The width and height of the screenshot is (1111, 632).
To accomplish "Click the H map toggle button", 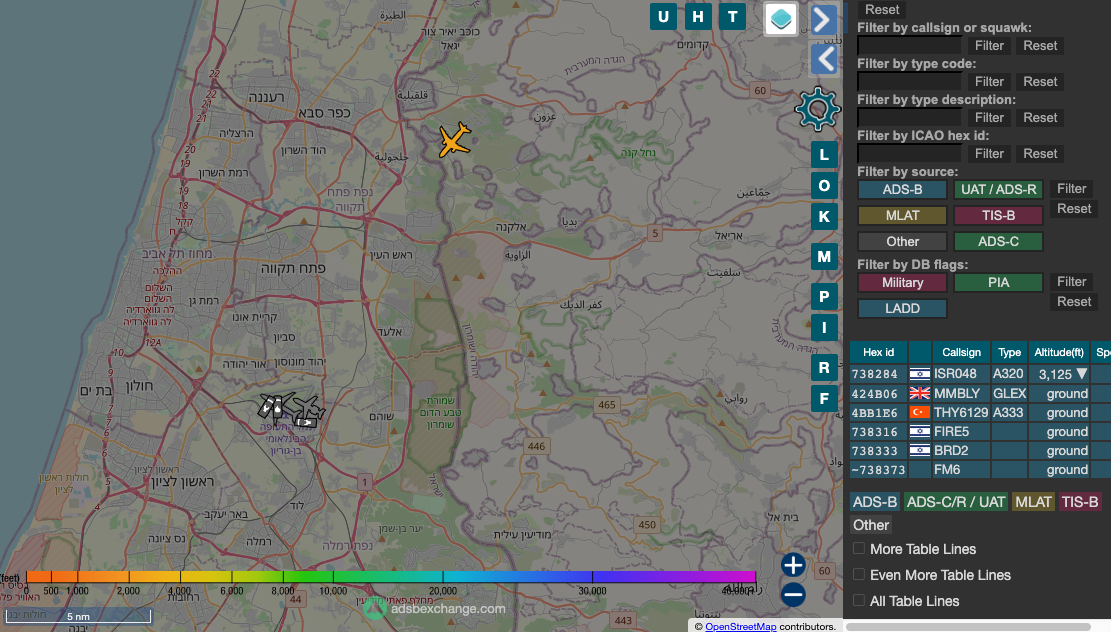I will pos(698,17).
